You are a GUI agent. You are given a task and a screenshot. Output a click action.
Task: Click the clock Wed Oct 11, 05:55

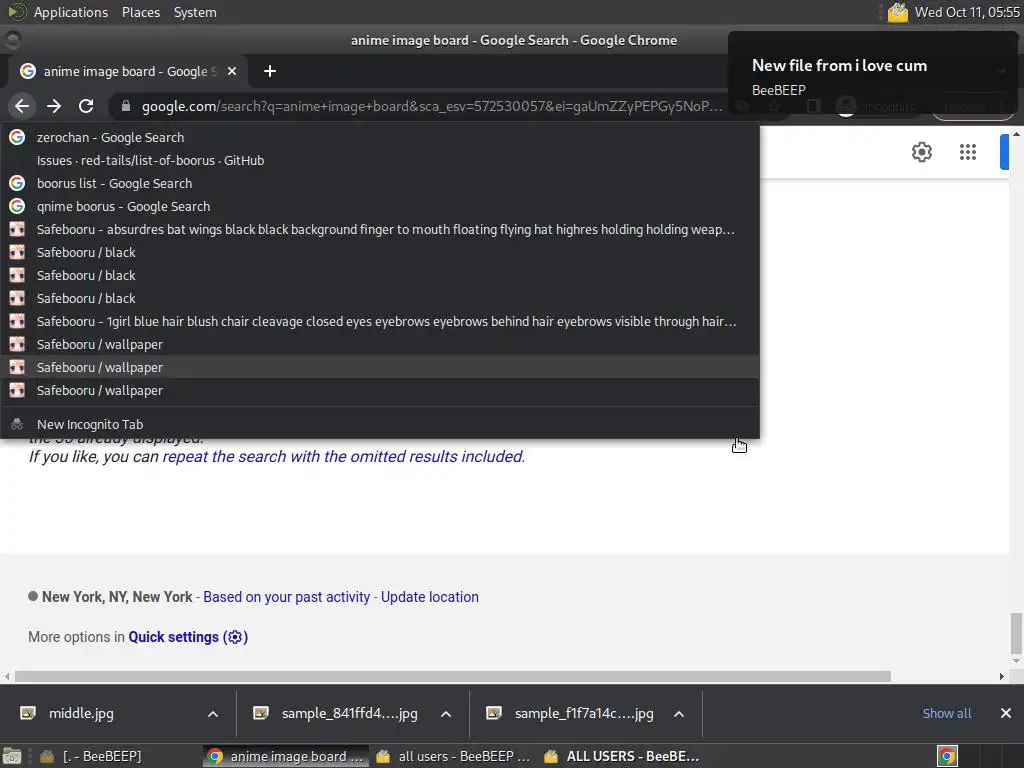point(967,12)
